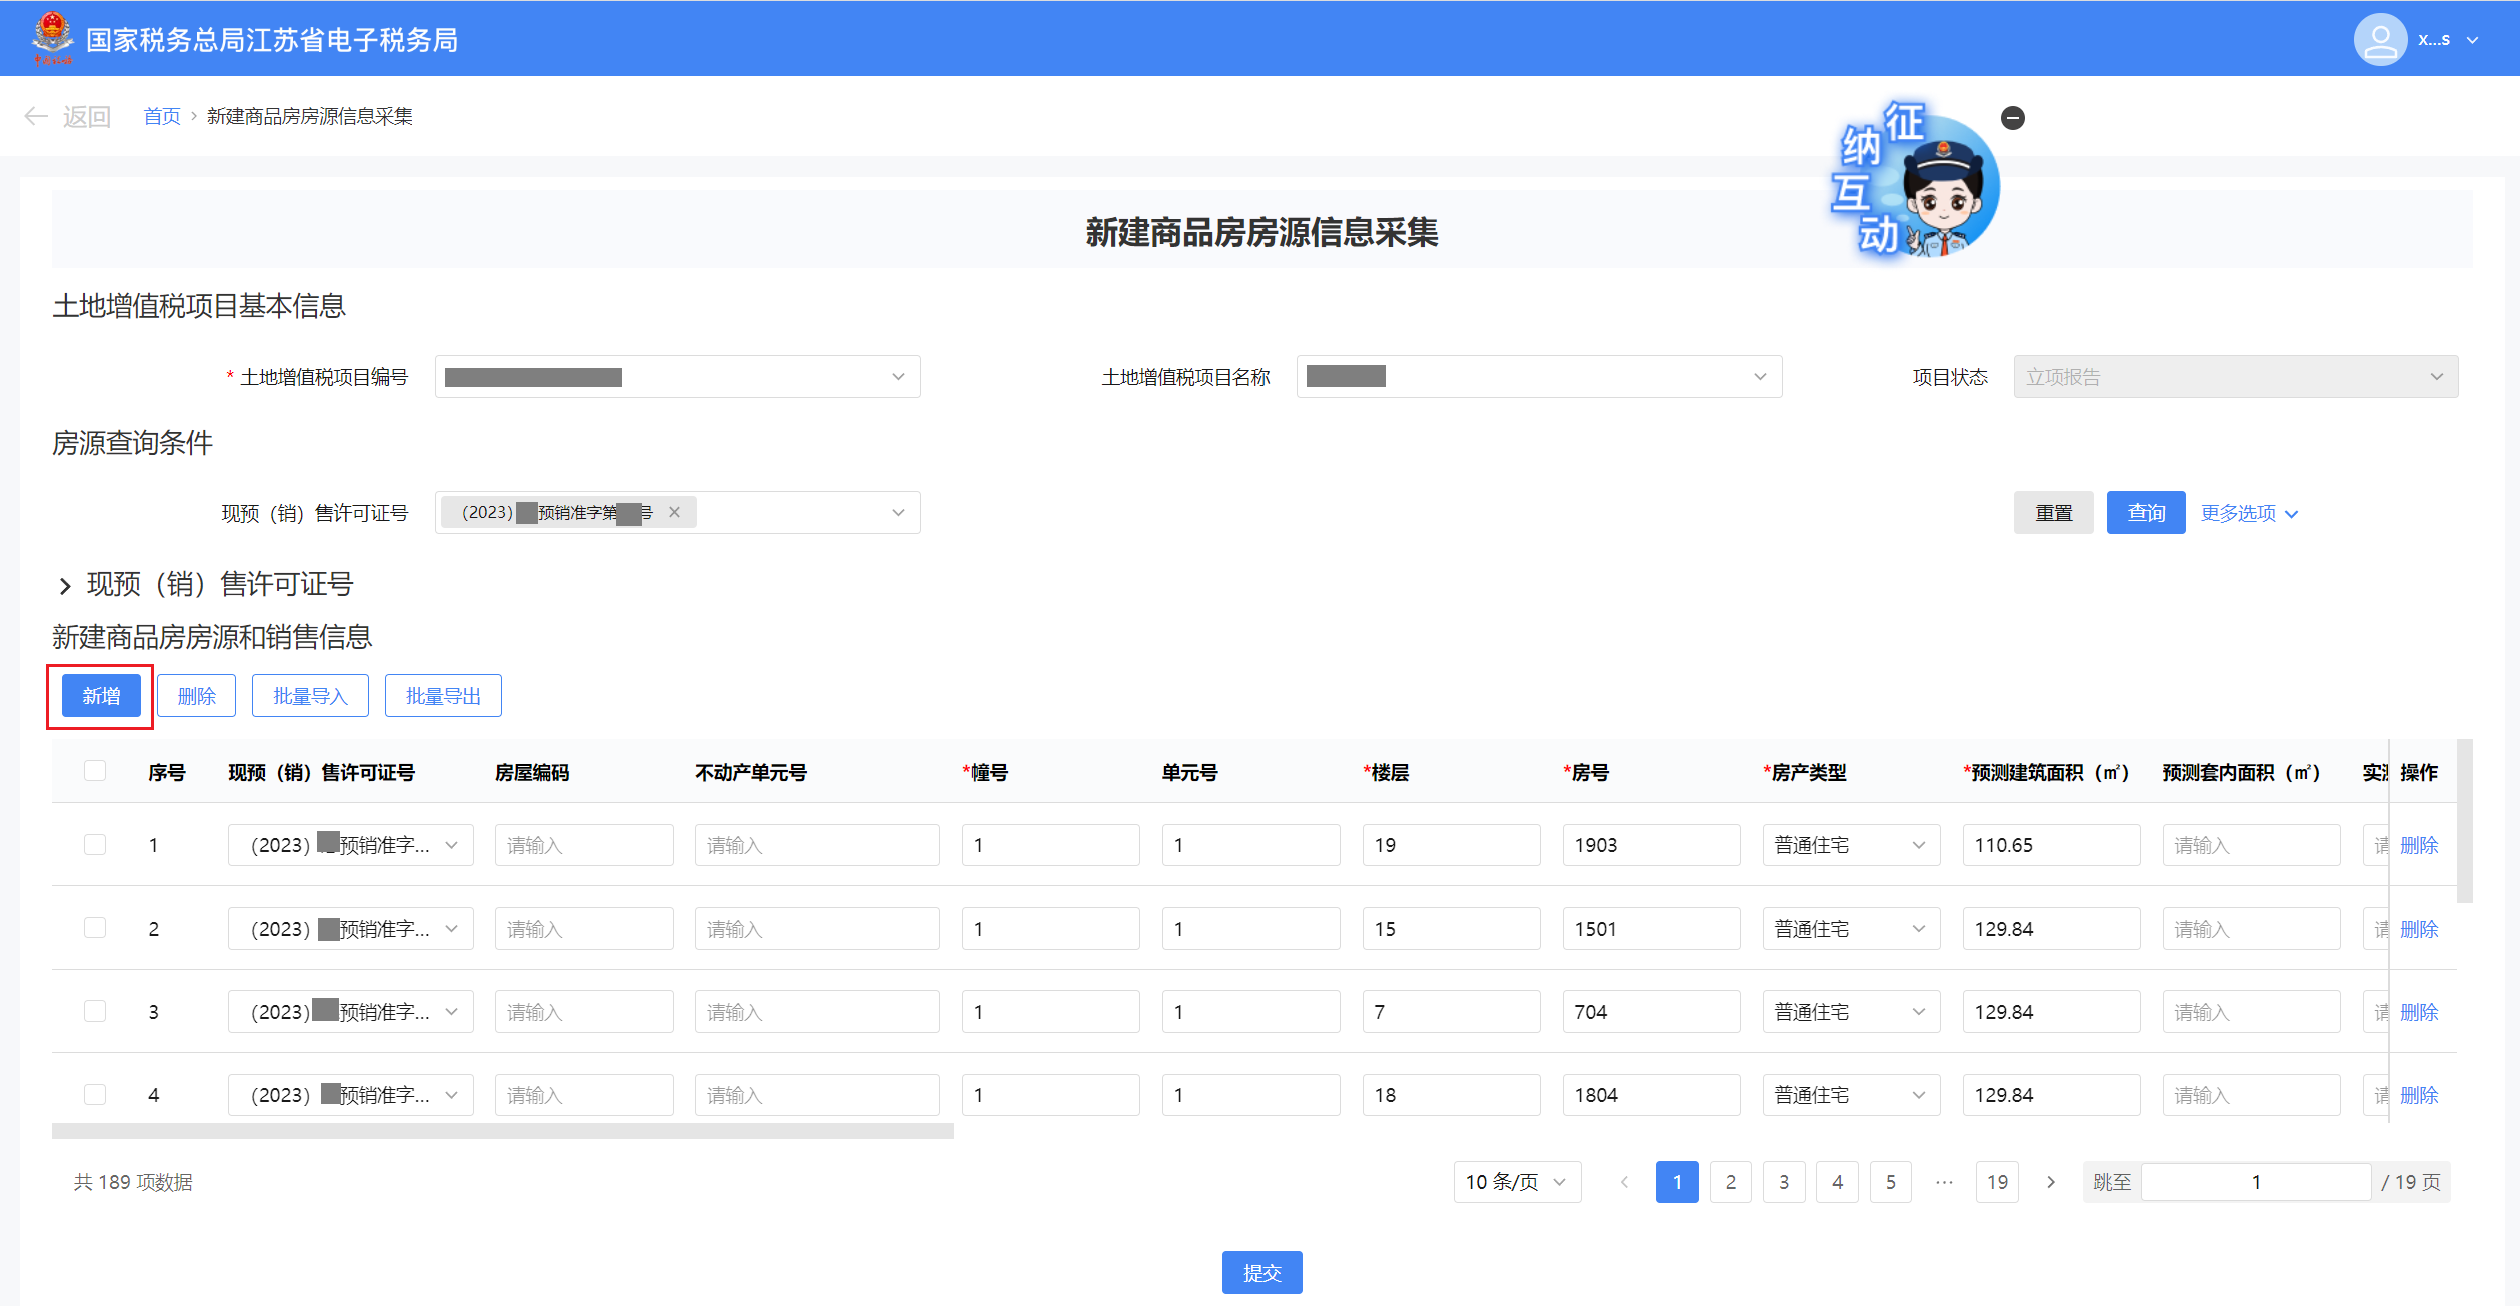Remove the selected permit tag with X

[x=674, y=512]
